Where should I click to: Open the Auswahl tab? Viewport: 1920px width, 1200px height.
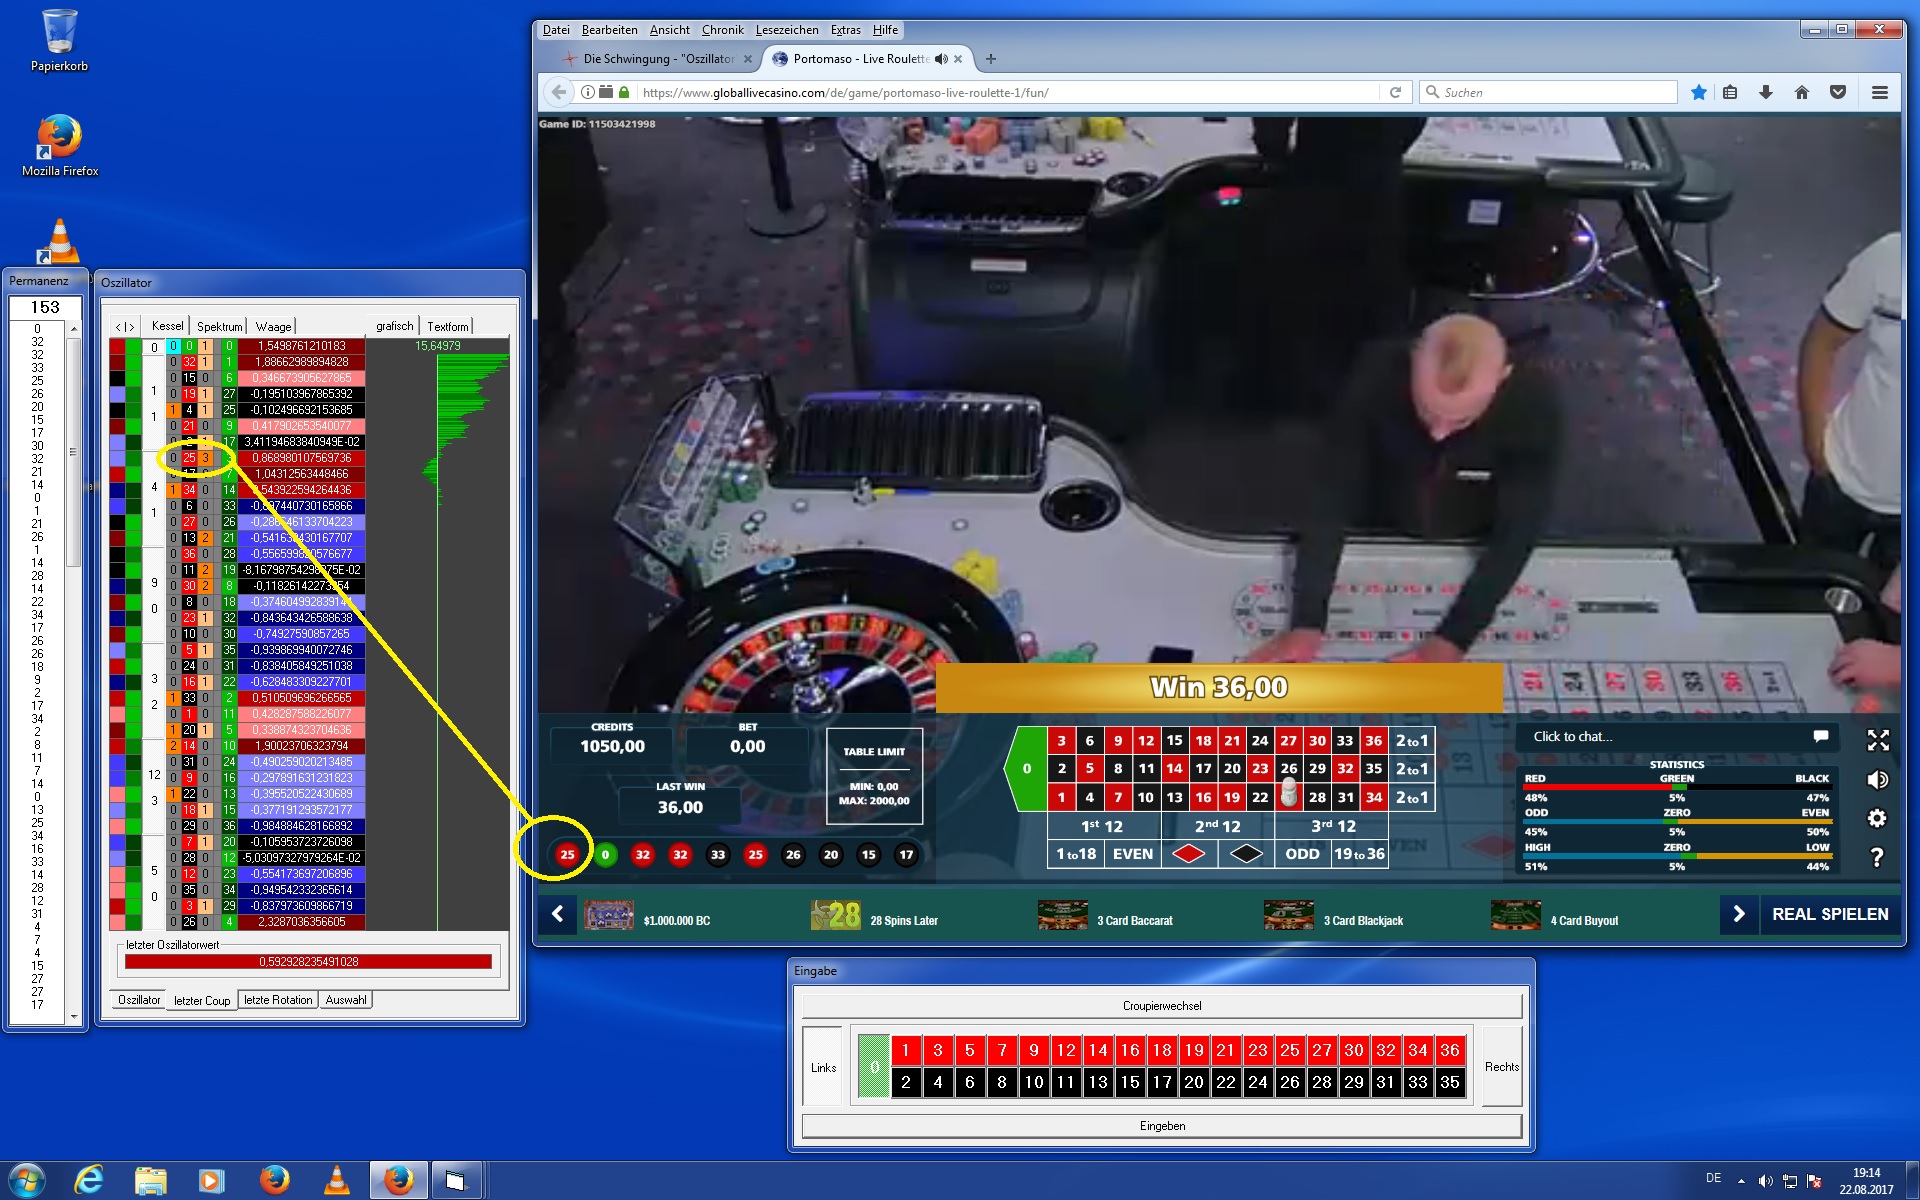click(346, 1000)
